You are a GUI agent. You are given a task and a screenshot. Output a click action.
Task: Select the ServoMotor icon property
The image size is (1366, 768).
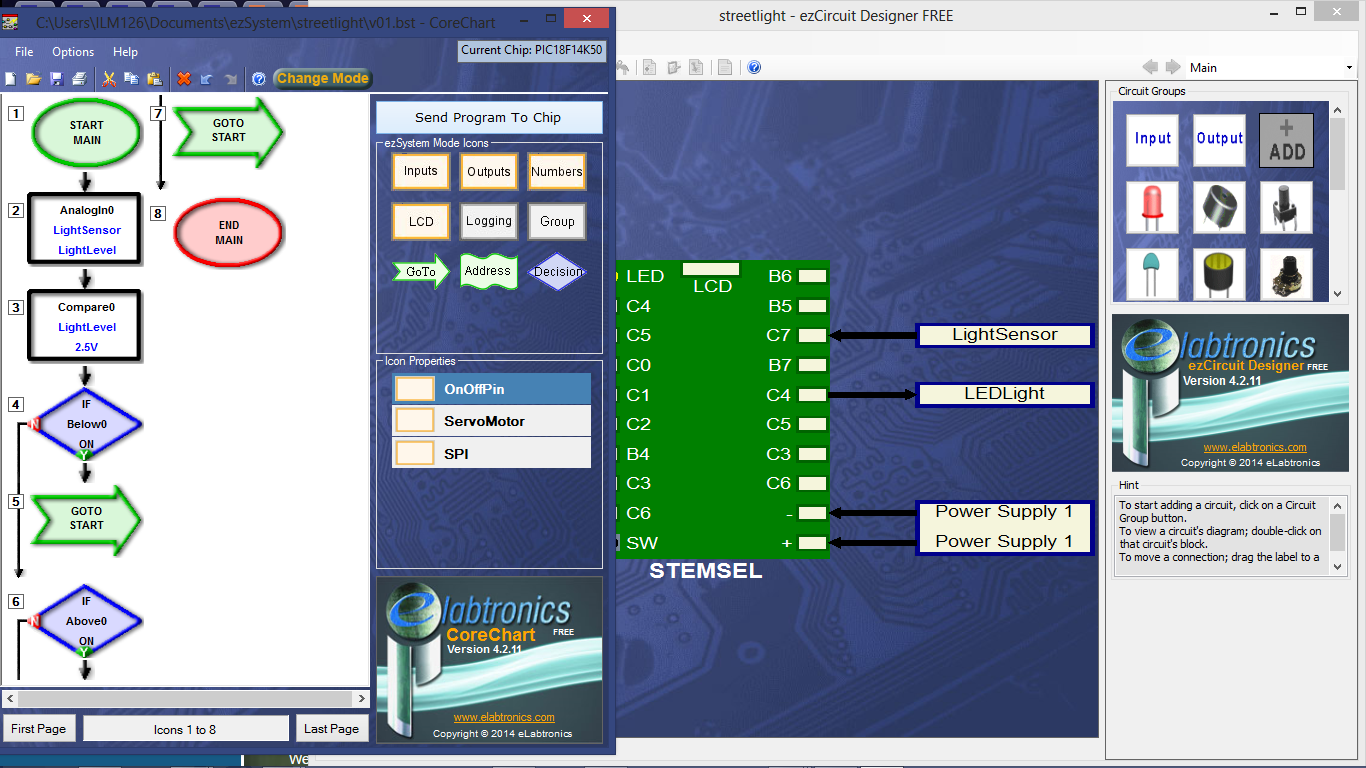(x=491, y=421)
